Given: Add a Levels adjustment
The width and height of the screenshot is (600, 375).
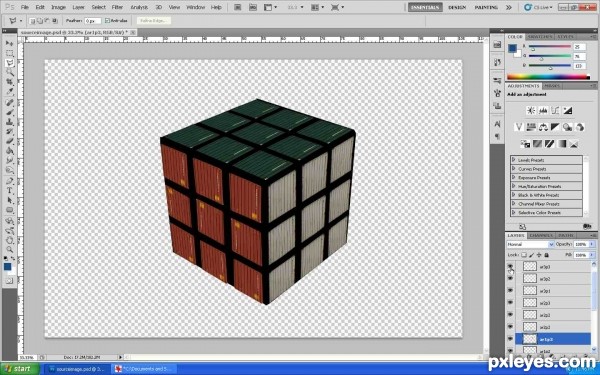Looking at the screenshot, I should pos(543,111).
